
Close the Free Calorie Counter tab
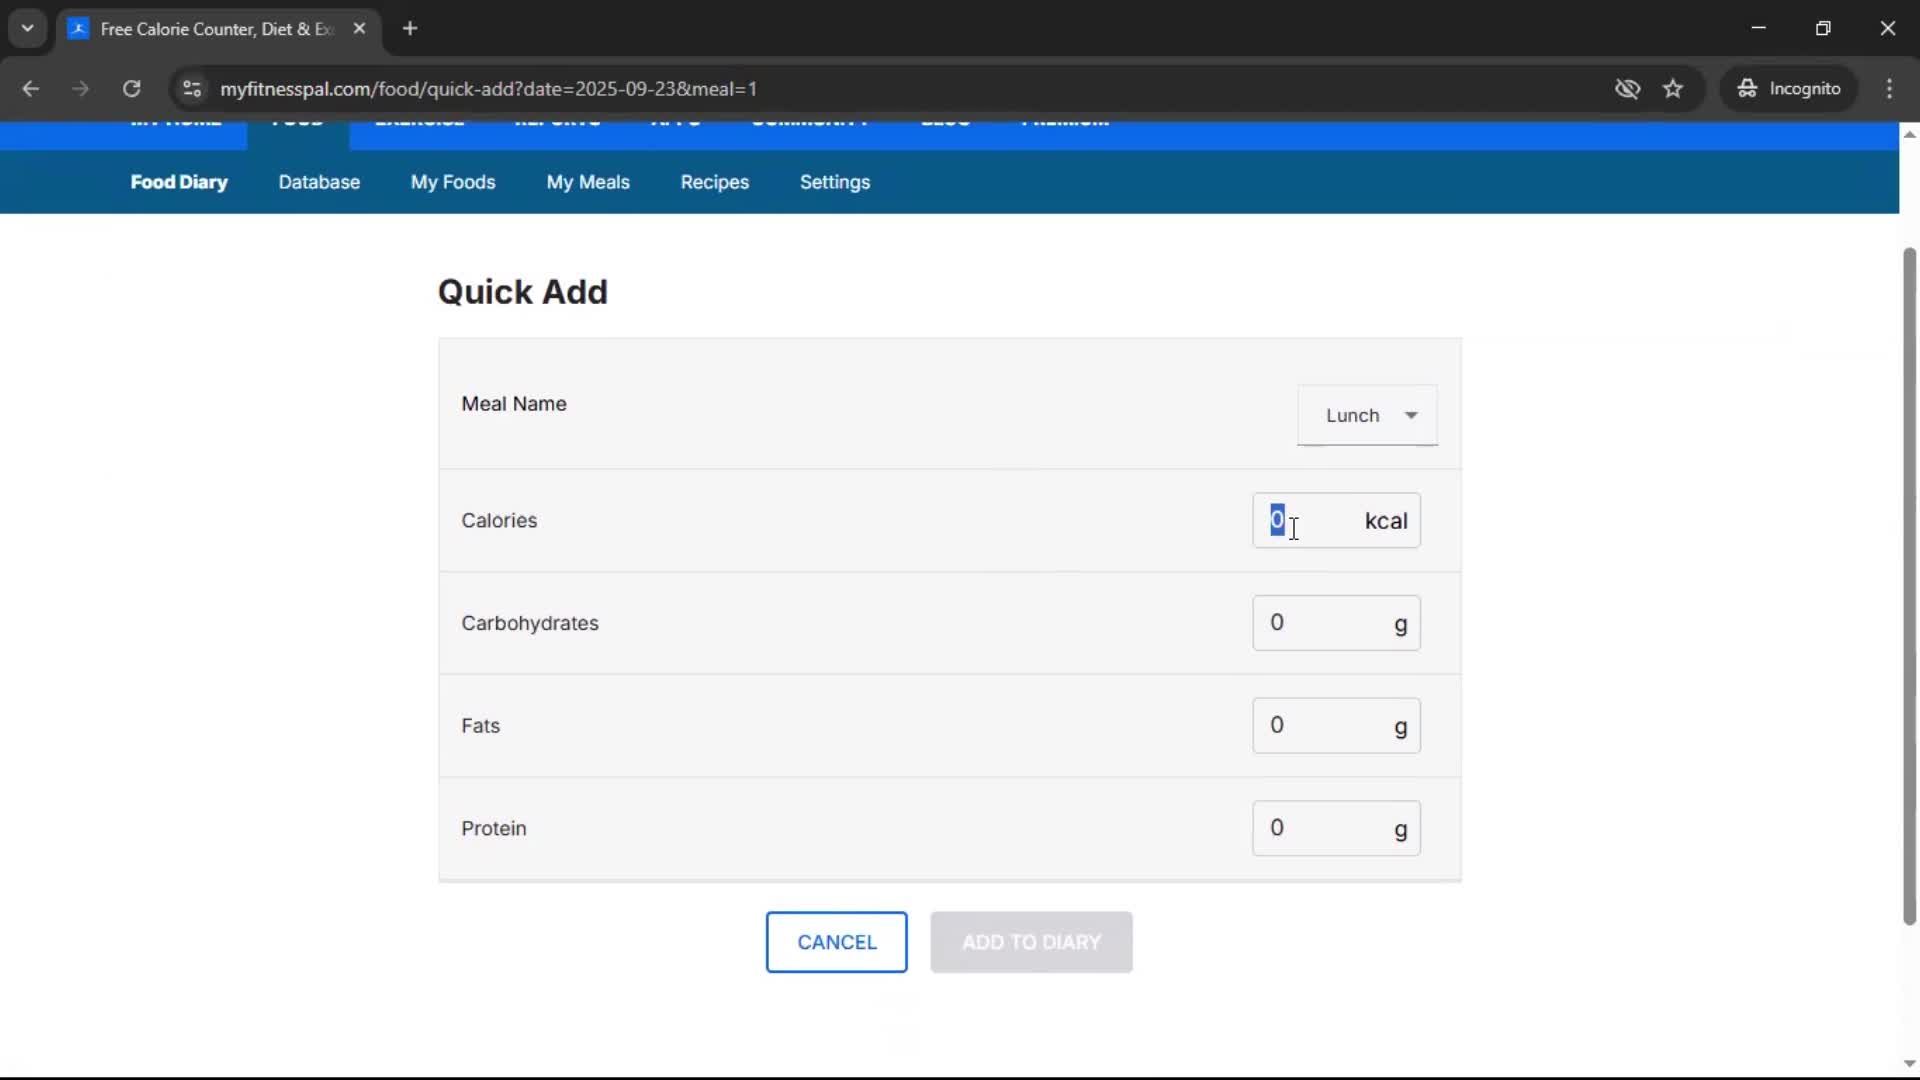click(x=359, y=28)
